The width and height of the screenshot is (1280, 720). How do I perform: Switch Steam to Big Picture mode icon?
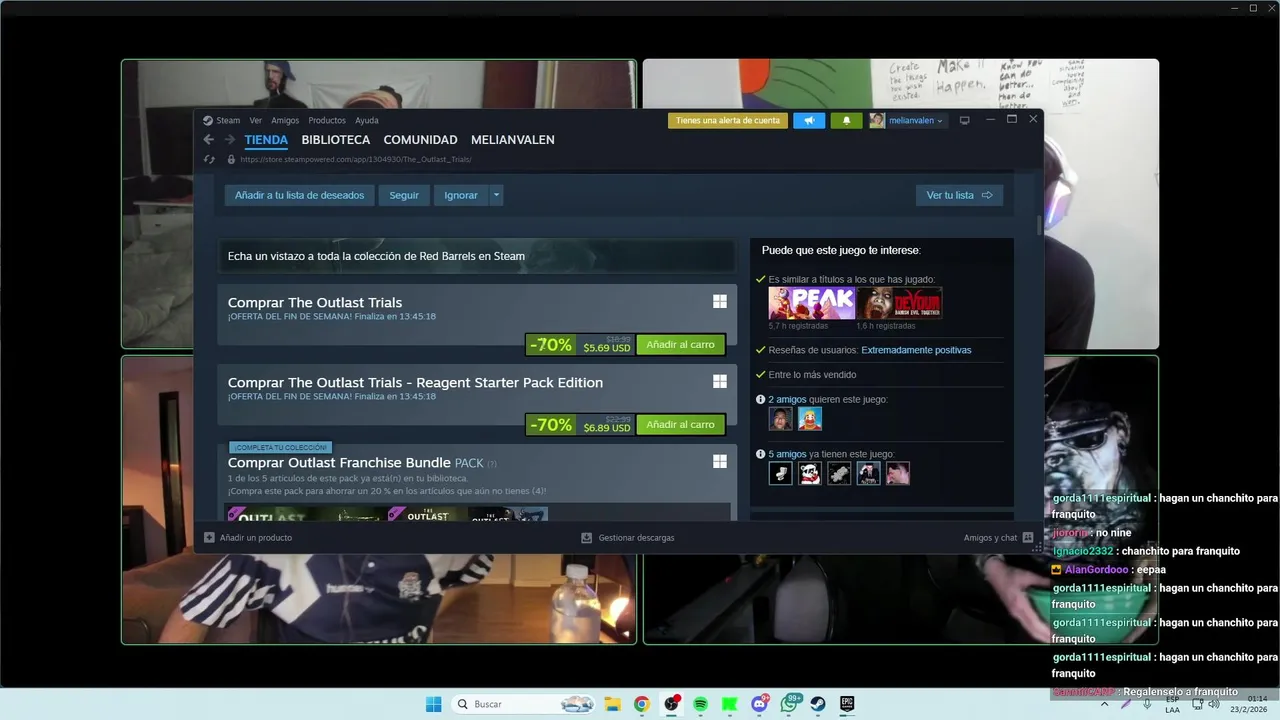pos(965,120)
